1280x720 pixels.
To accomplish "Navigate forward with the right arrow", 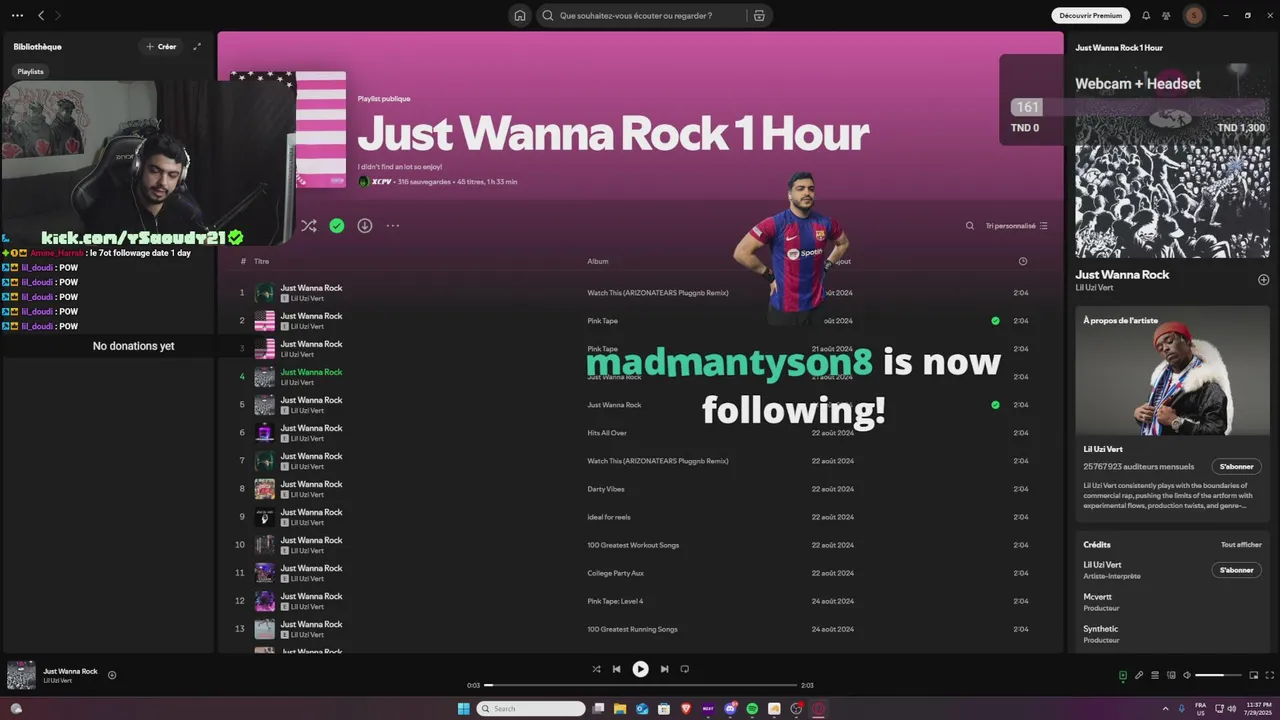I will pyautogui.click(x=58, y=16).
